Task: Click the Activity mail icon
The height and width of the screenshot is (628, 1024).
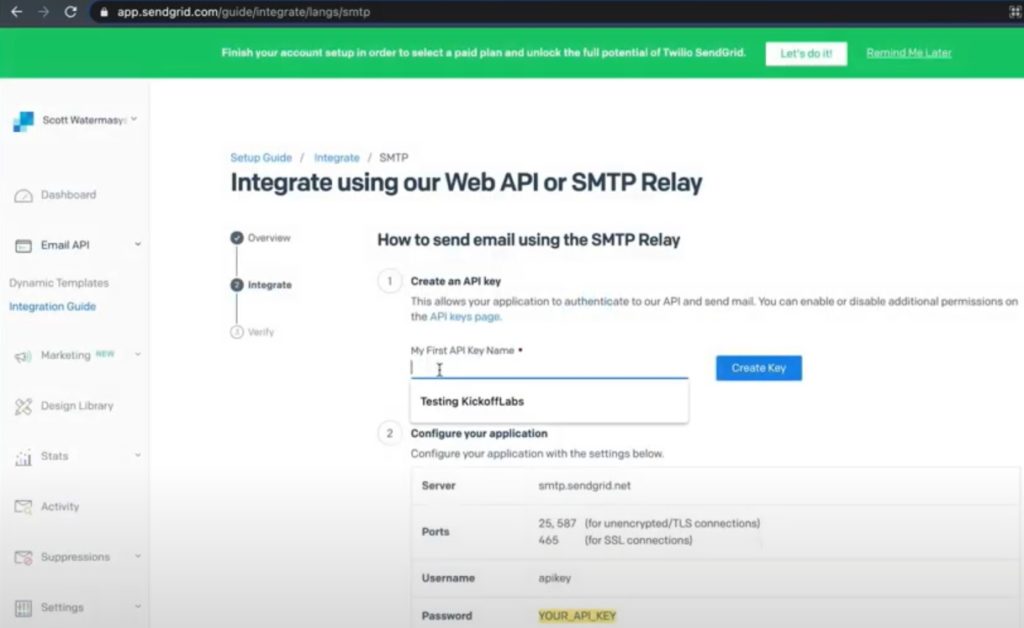Action: (x=24, y=507)
